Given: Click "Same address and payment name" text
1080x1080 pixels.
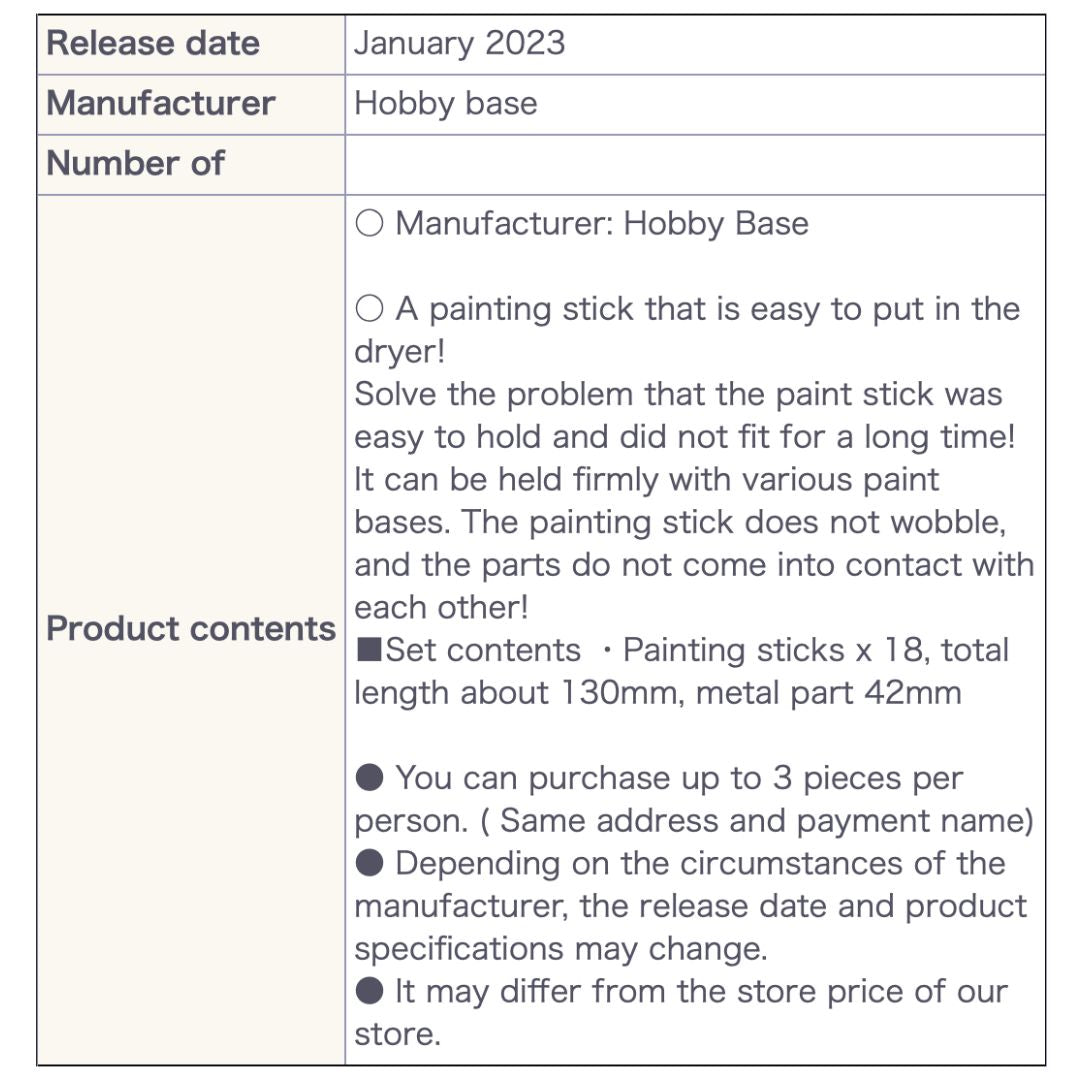Looking at the screenshot, I should (x=765, y=821).
